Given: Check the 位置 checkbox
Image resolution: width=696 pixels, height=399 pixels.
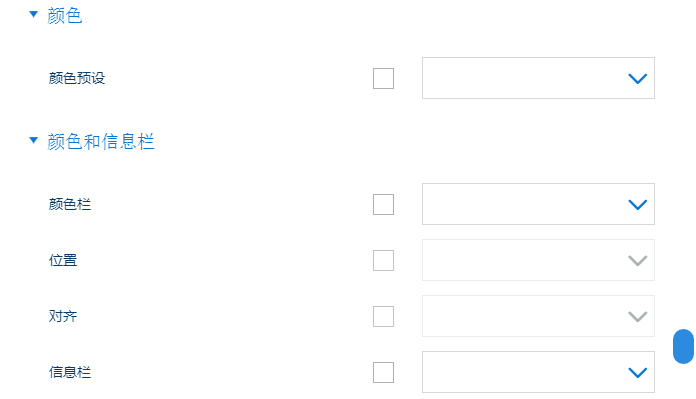Looking at the screenshot, I should [x=384, y=261].
